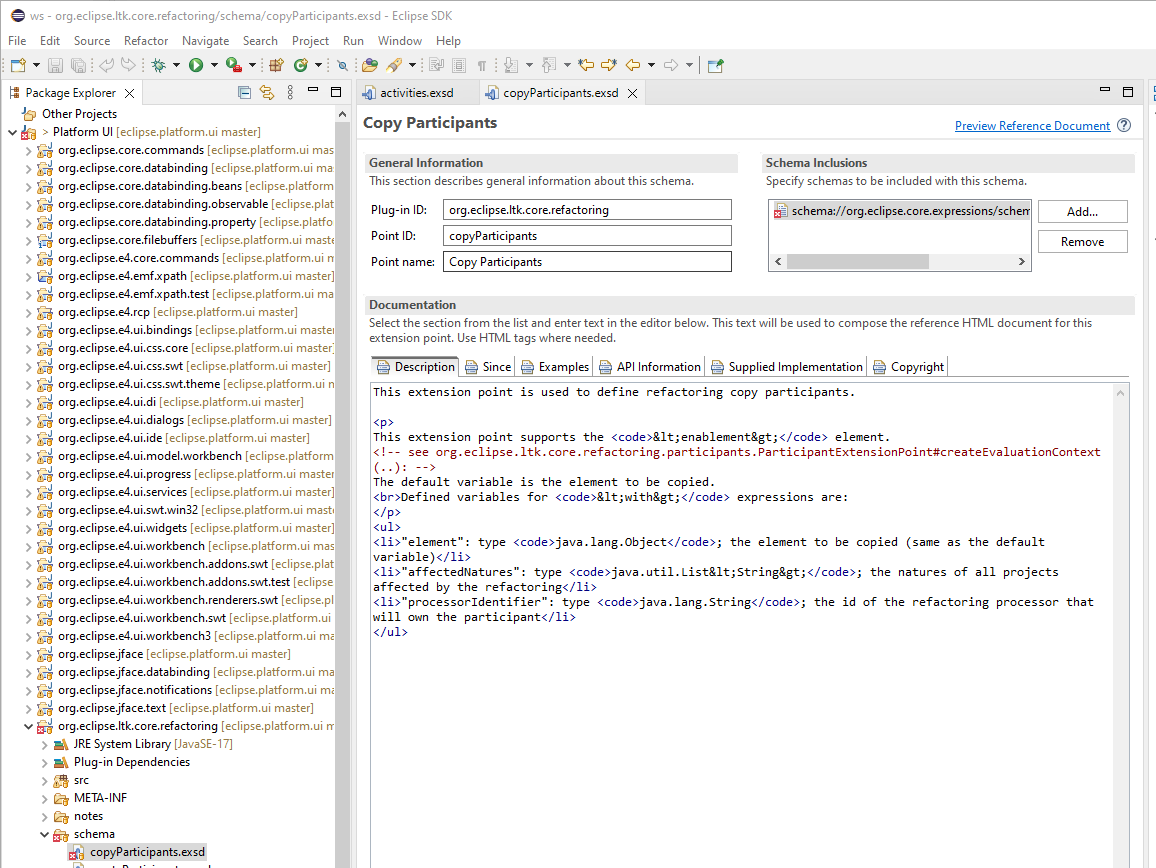Screen dimensions: 1156x868
Task: Click the Debug bug icon
Action: point(158,66)
